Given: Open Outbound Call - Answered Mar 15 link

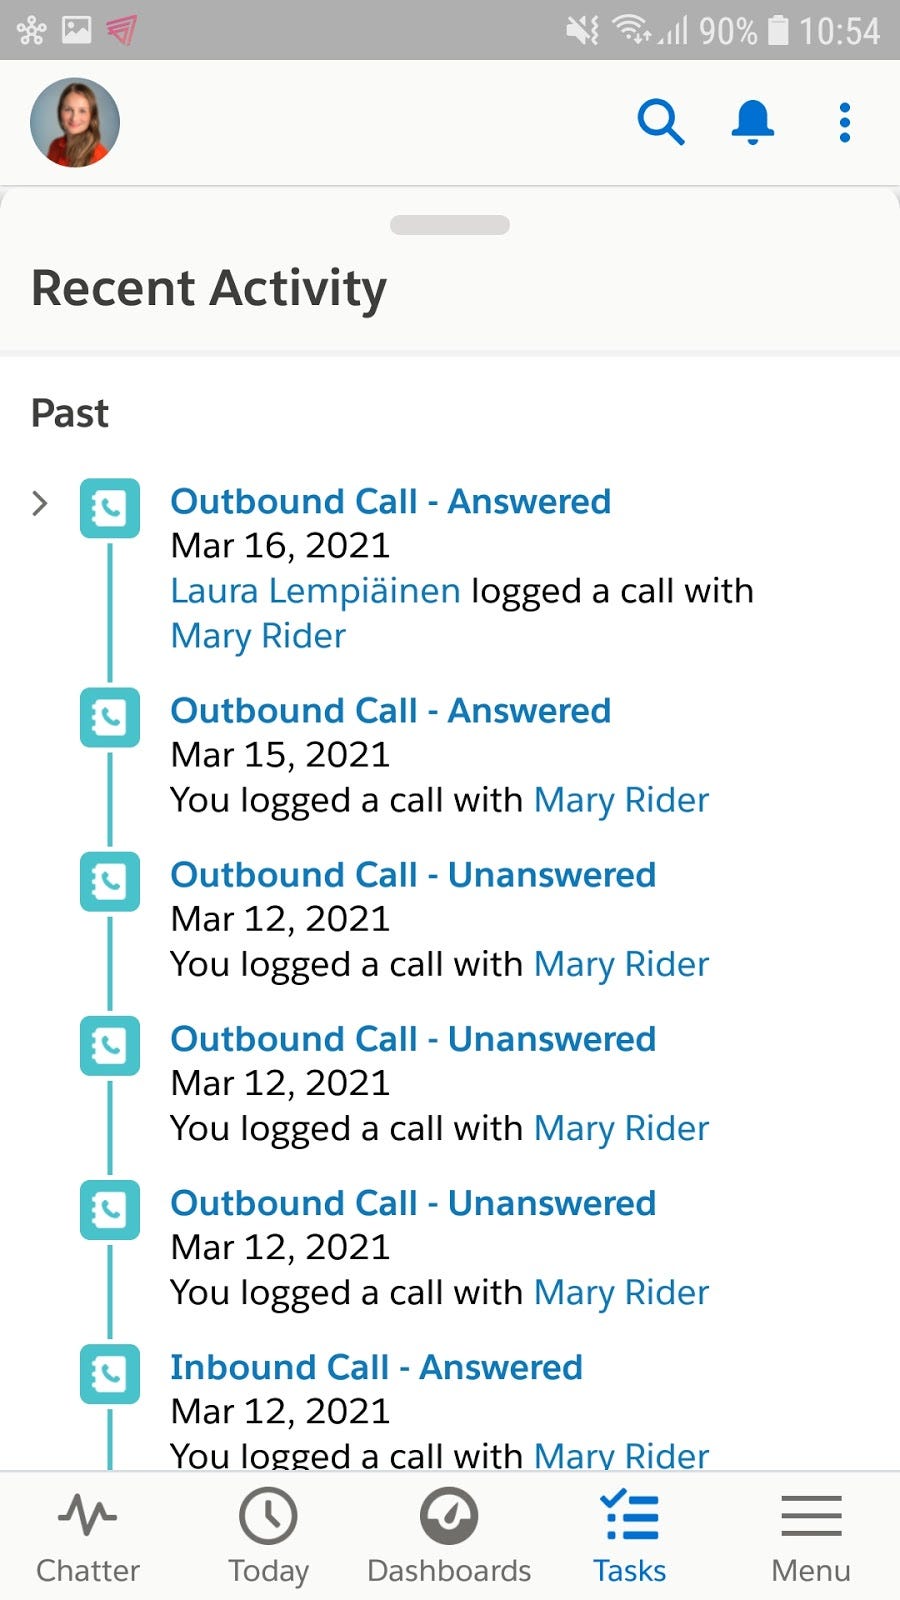Looking at the screenshot, I should point(390,711).
